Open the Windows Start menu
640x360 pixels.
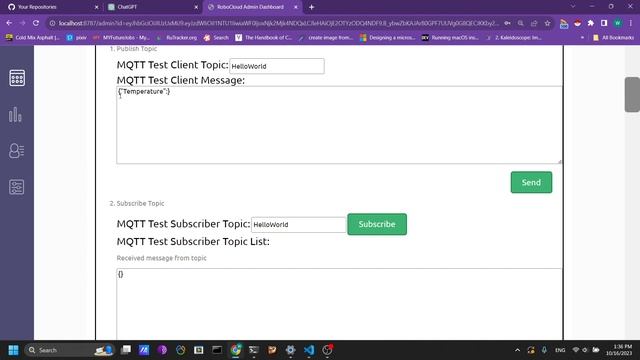[x=13, y=350]
